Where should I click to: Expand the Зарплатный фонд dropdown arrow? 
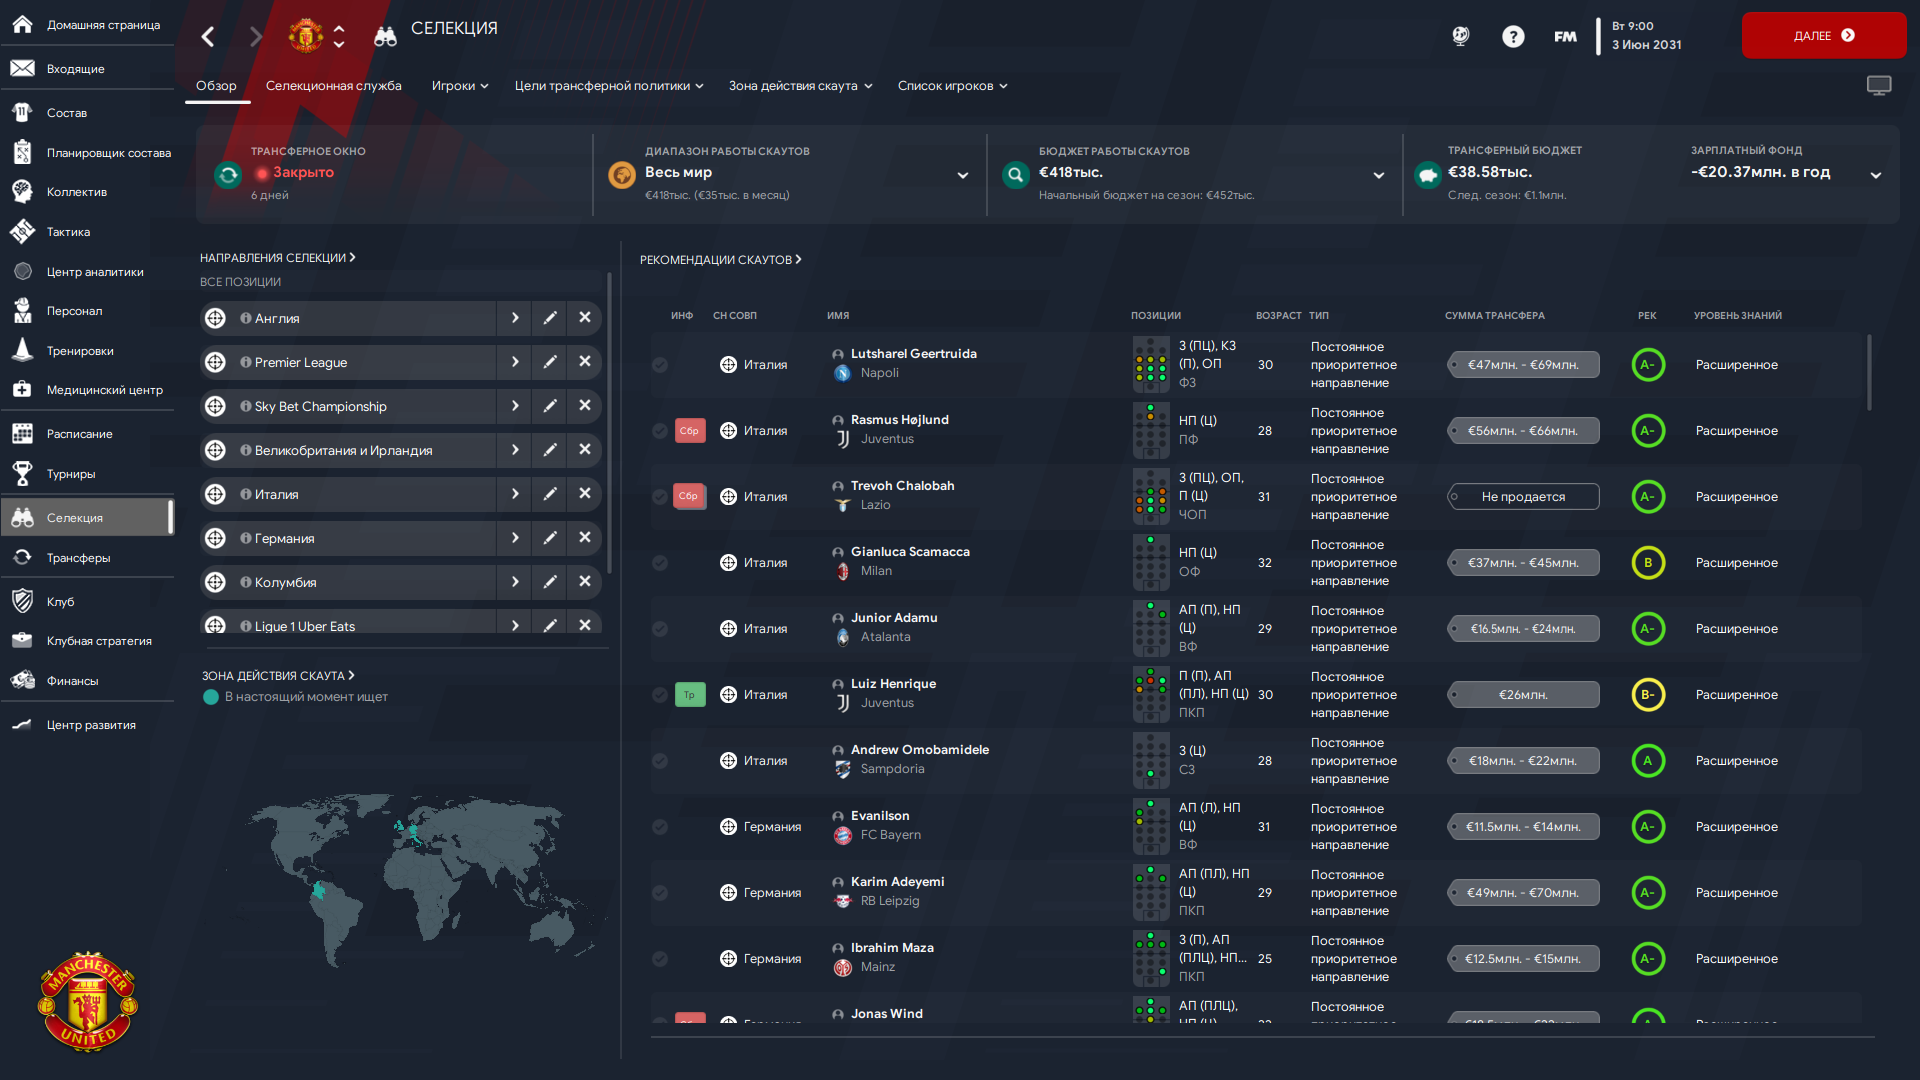(x=1876, y=175)
